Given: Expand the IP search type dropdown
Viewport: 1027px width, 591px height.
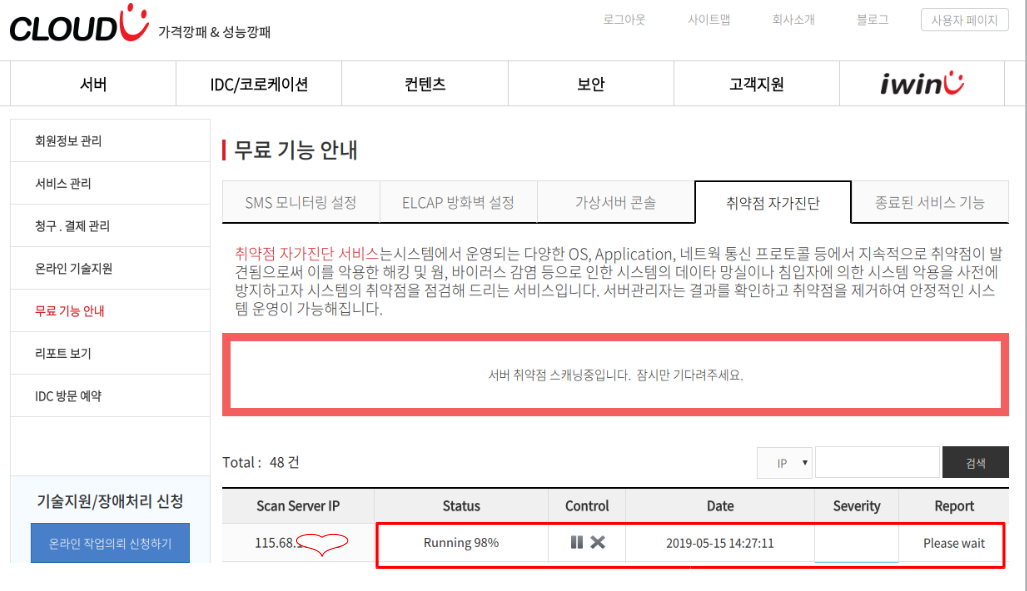Looking at the screenshot, I should [784, 463].
